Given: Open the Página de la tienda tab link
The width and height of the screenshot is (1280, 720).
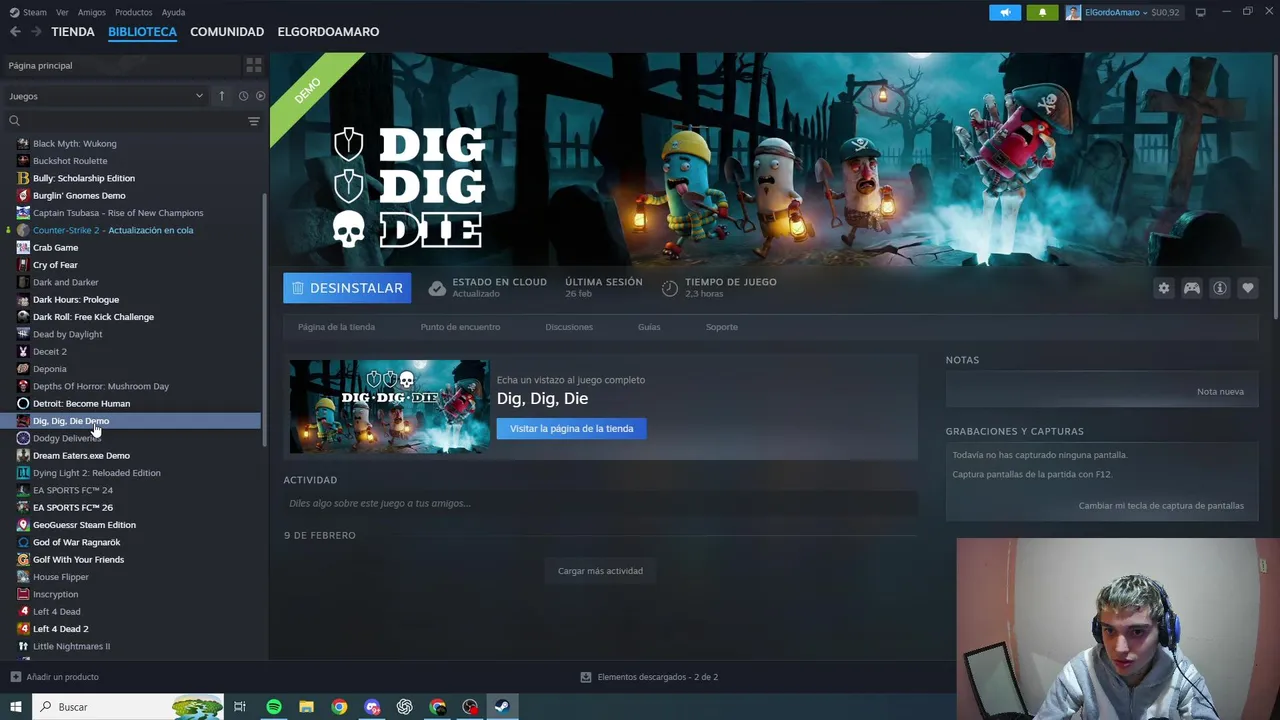Looking at the screenshot, I should point(336,327).
